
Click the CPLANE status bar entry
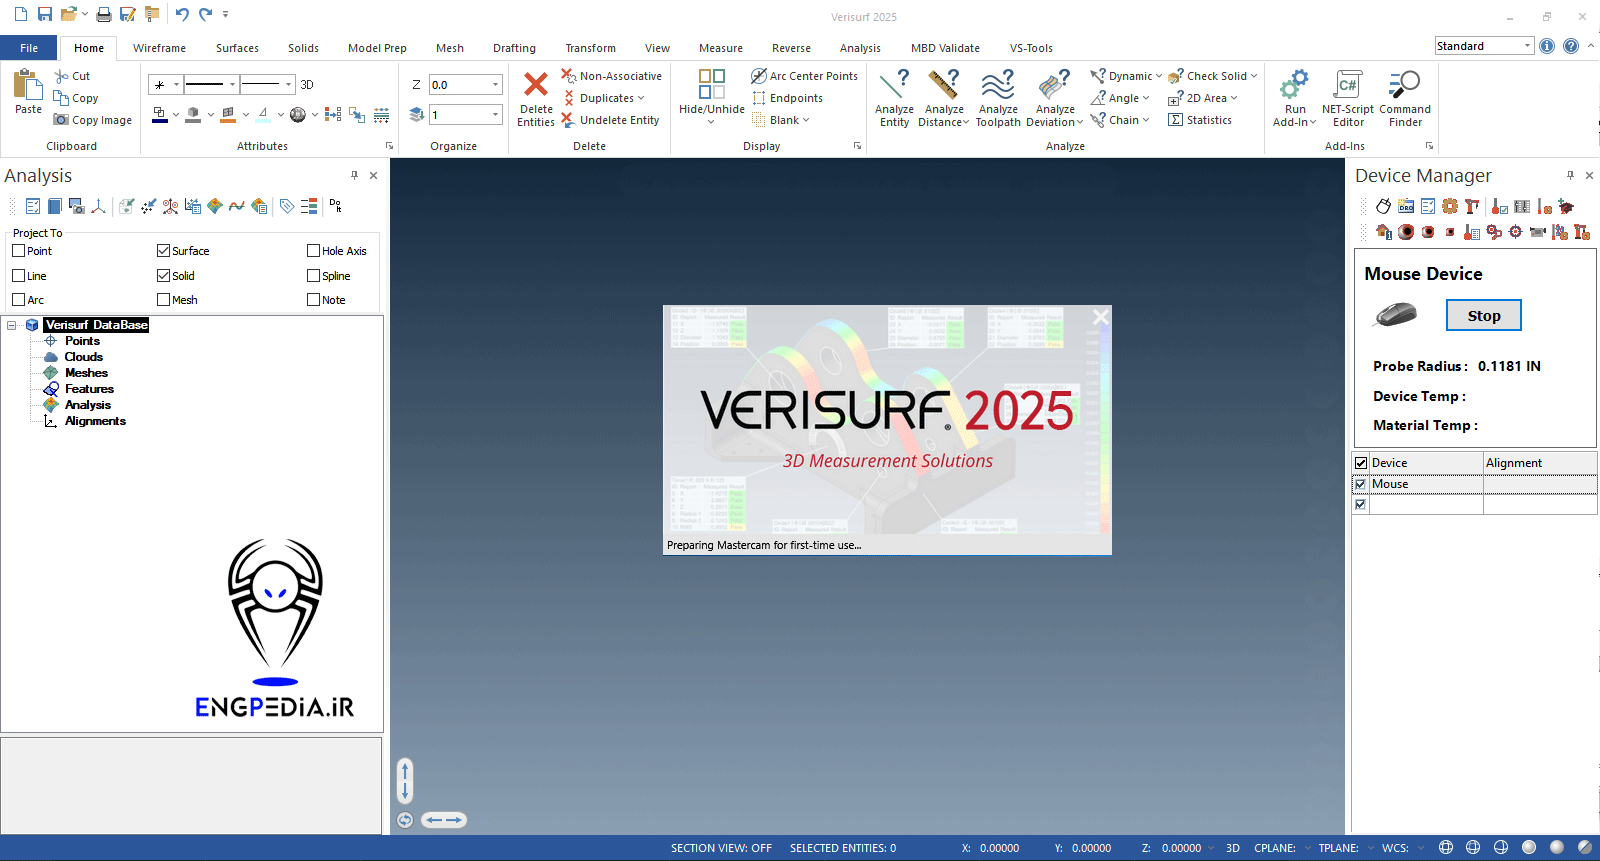[x=1275, y=848]
